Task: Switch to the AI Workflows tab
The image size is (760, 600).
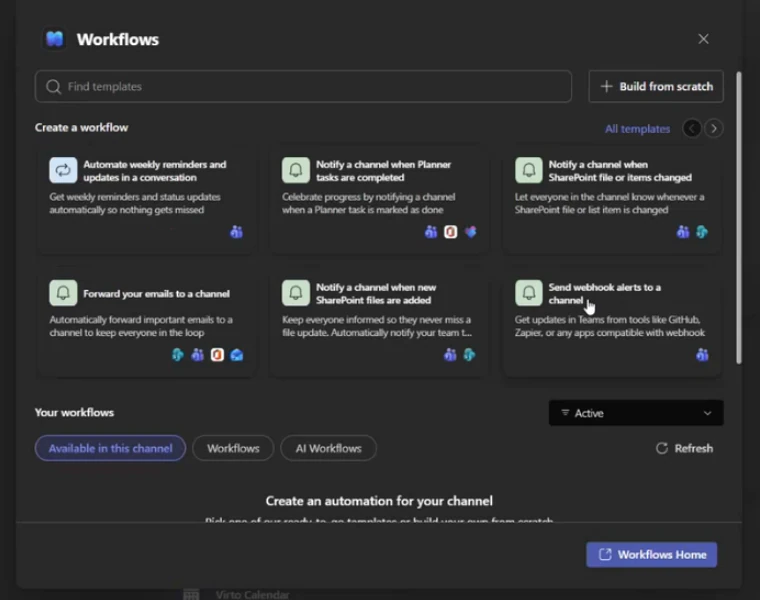Action: tap(329, 448)
